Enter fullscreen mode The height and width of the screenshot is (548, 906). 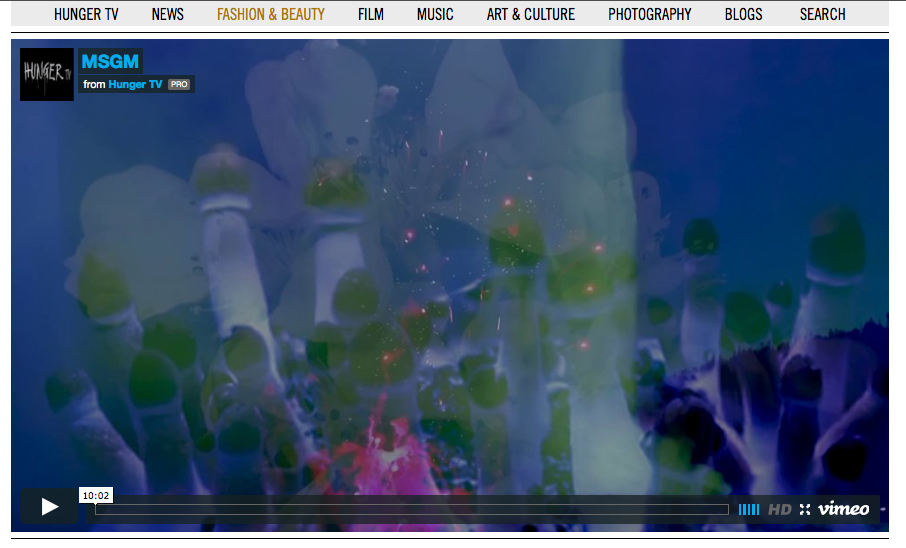pos(805,509)
